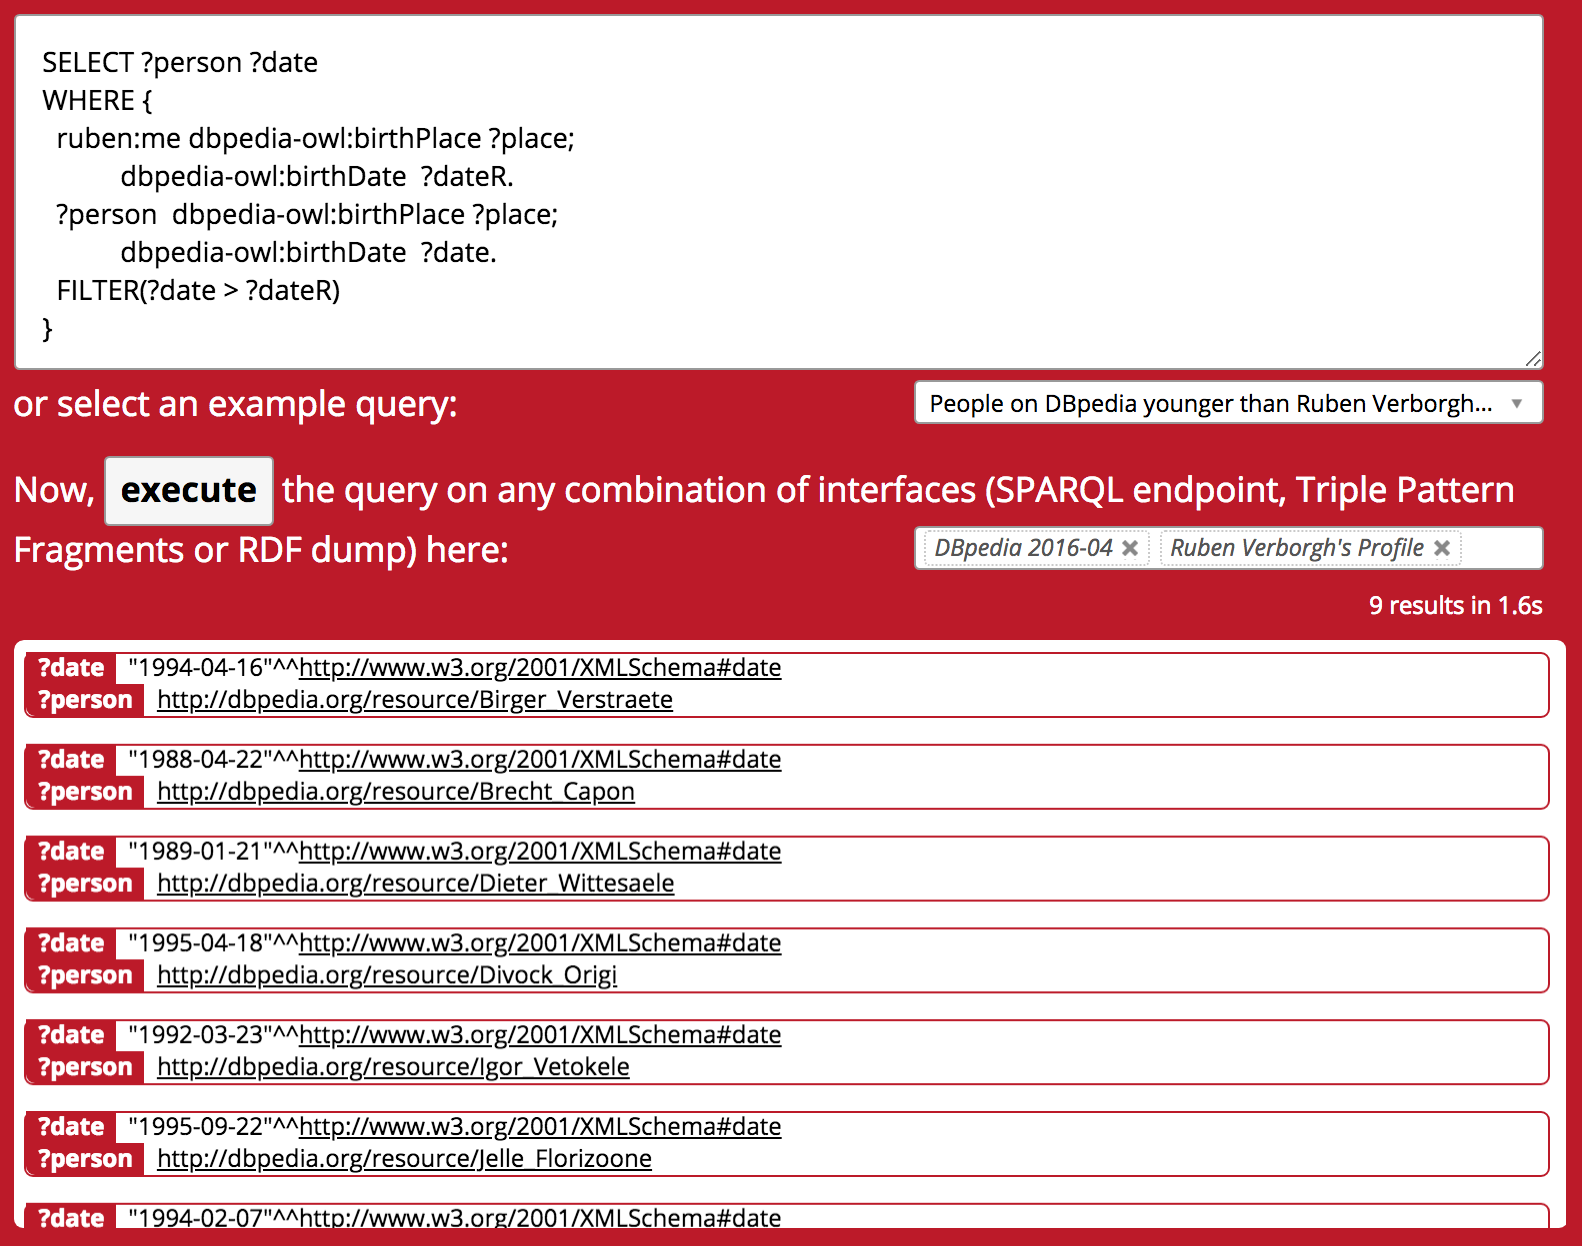Select the DBpedia 2016-04 tag label

(1023, 548)
